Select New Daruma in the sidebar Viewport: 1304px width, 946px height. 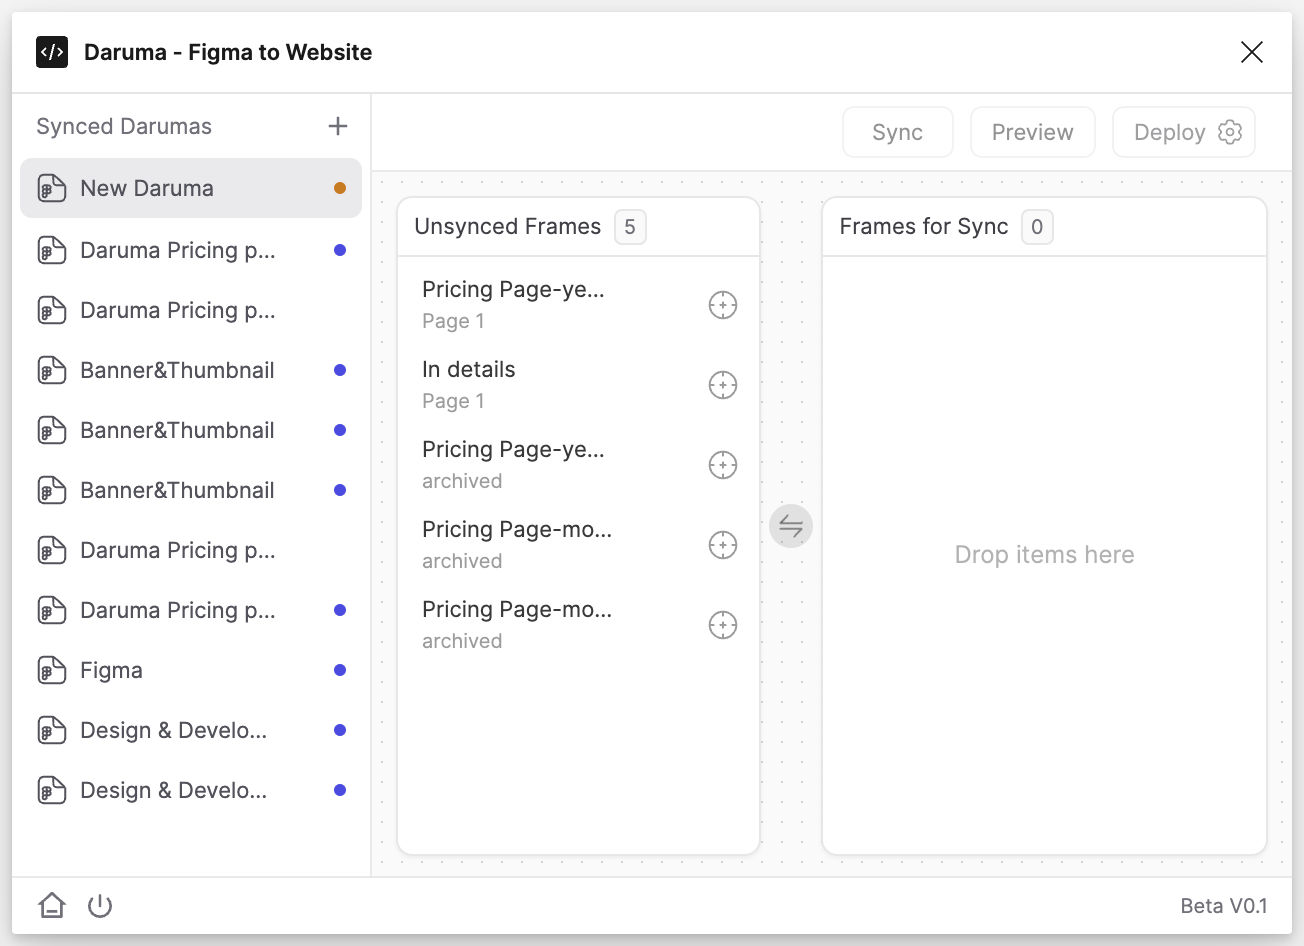coord(191,188)
